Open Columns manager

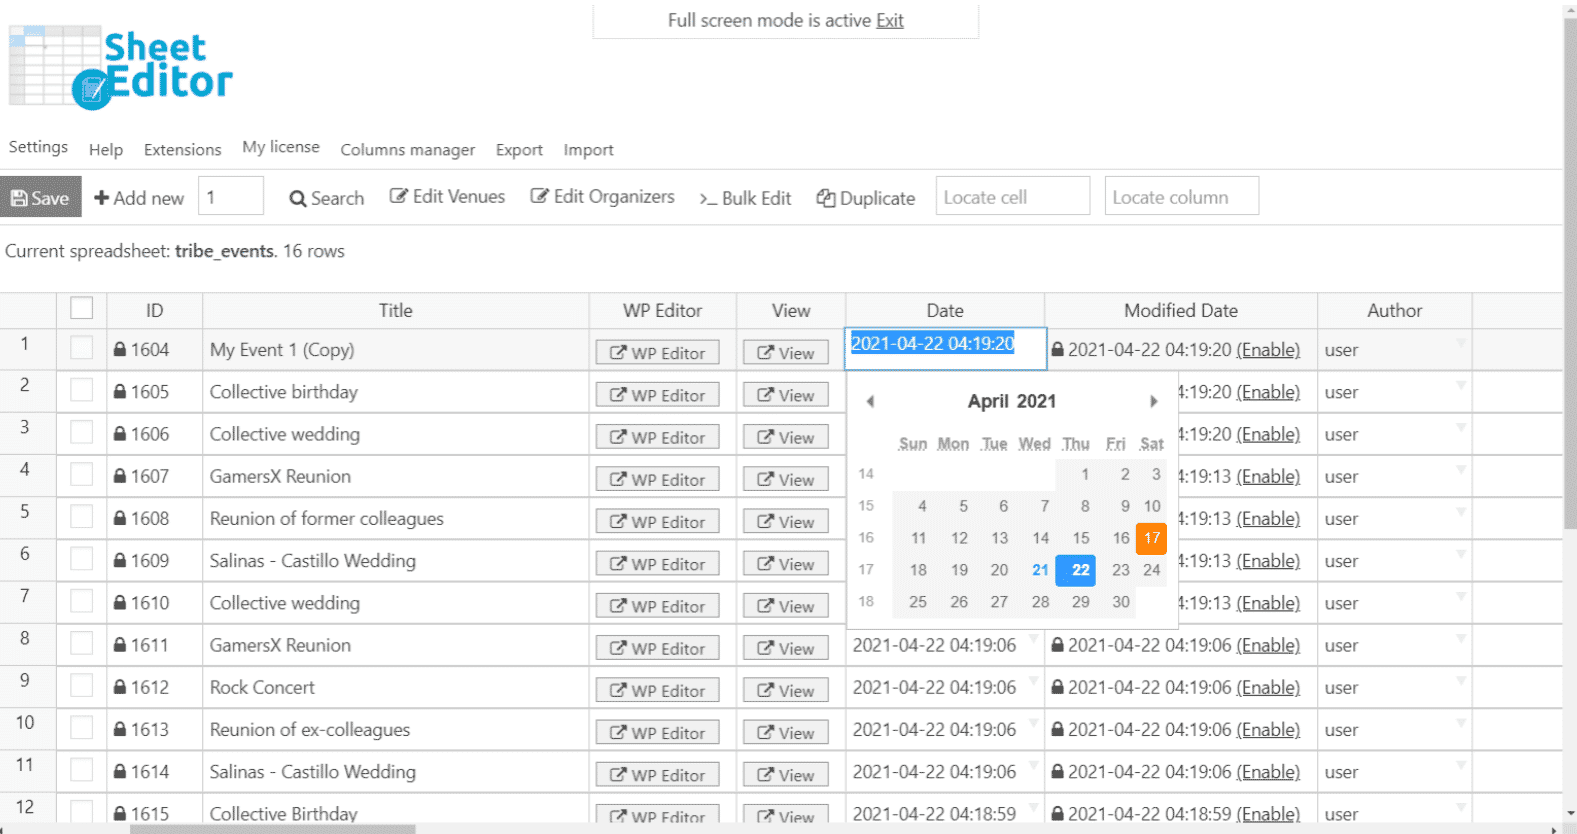tap(408, 150)
